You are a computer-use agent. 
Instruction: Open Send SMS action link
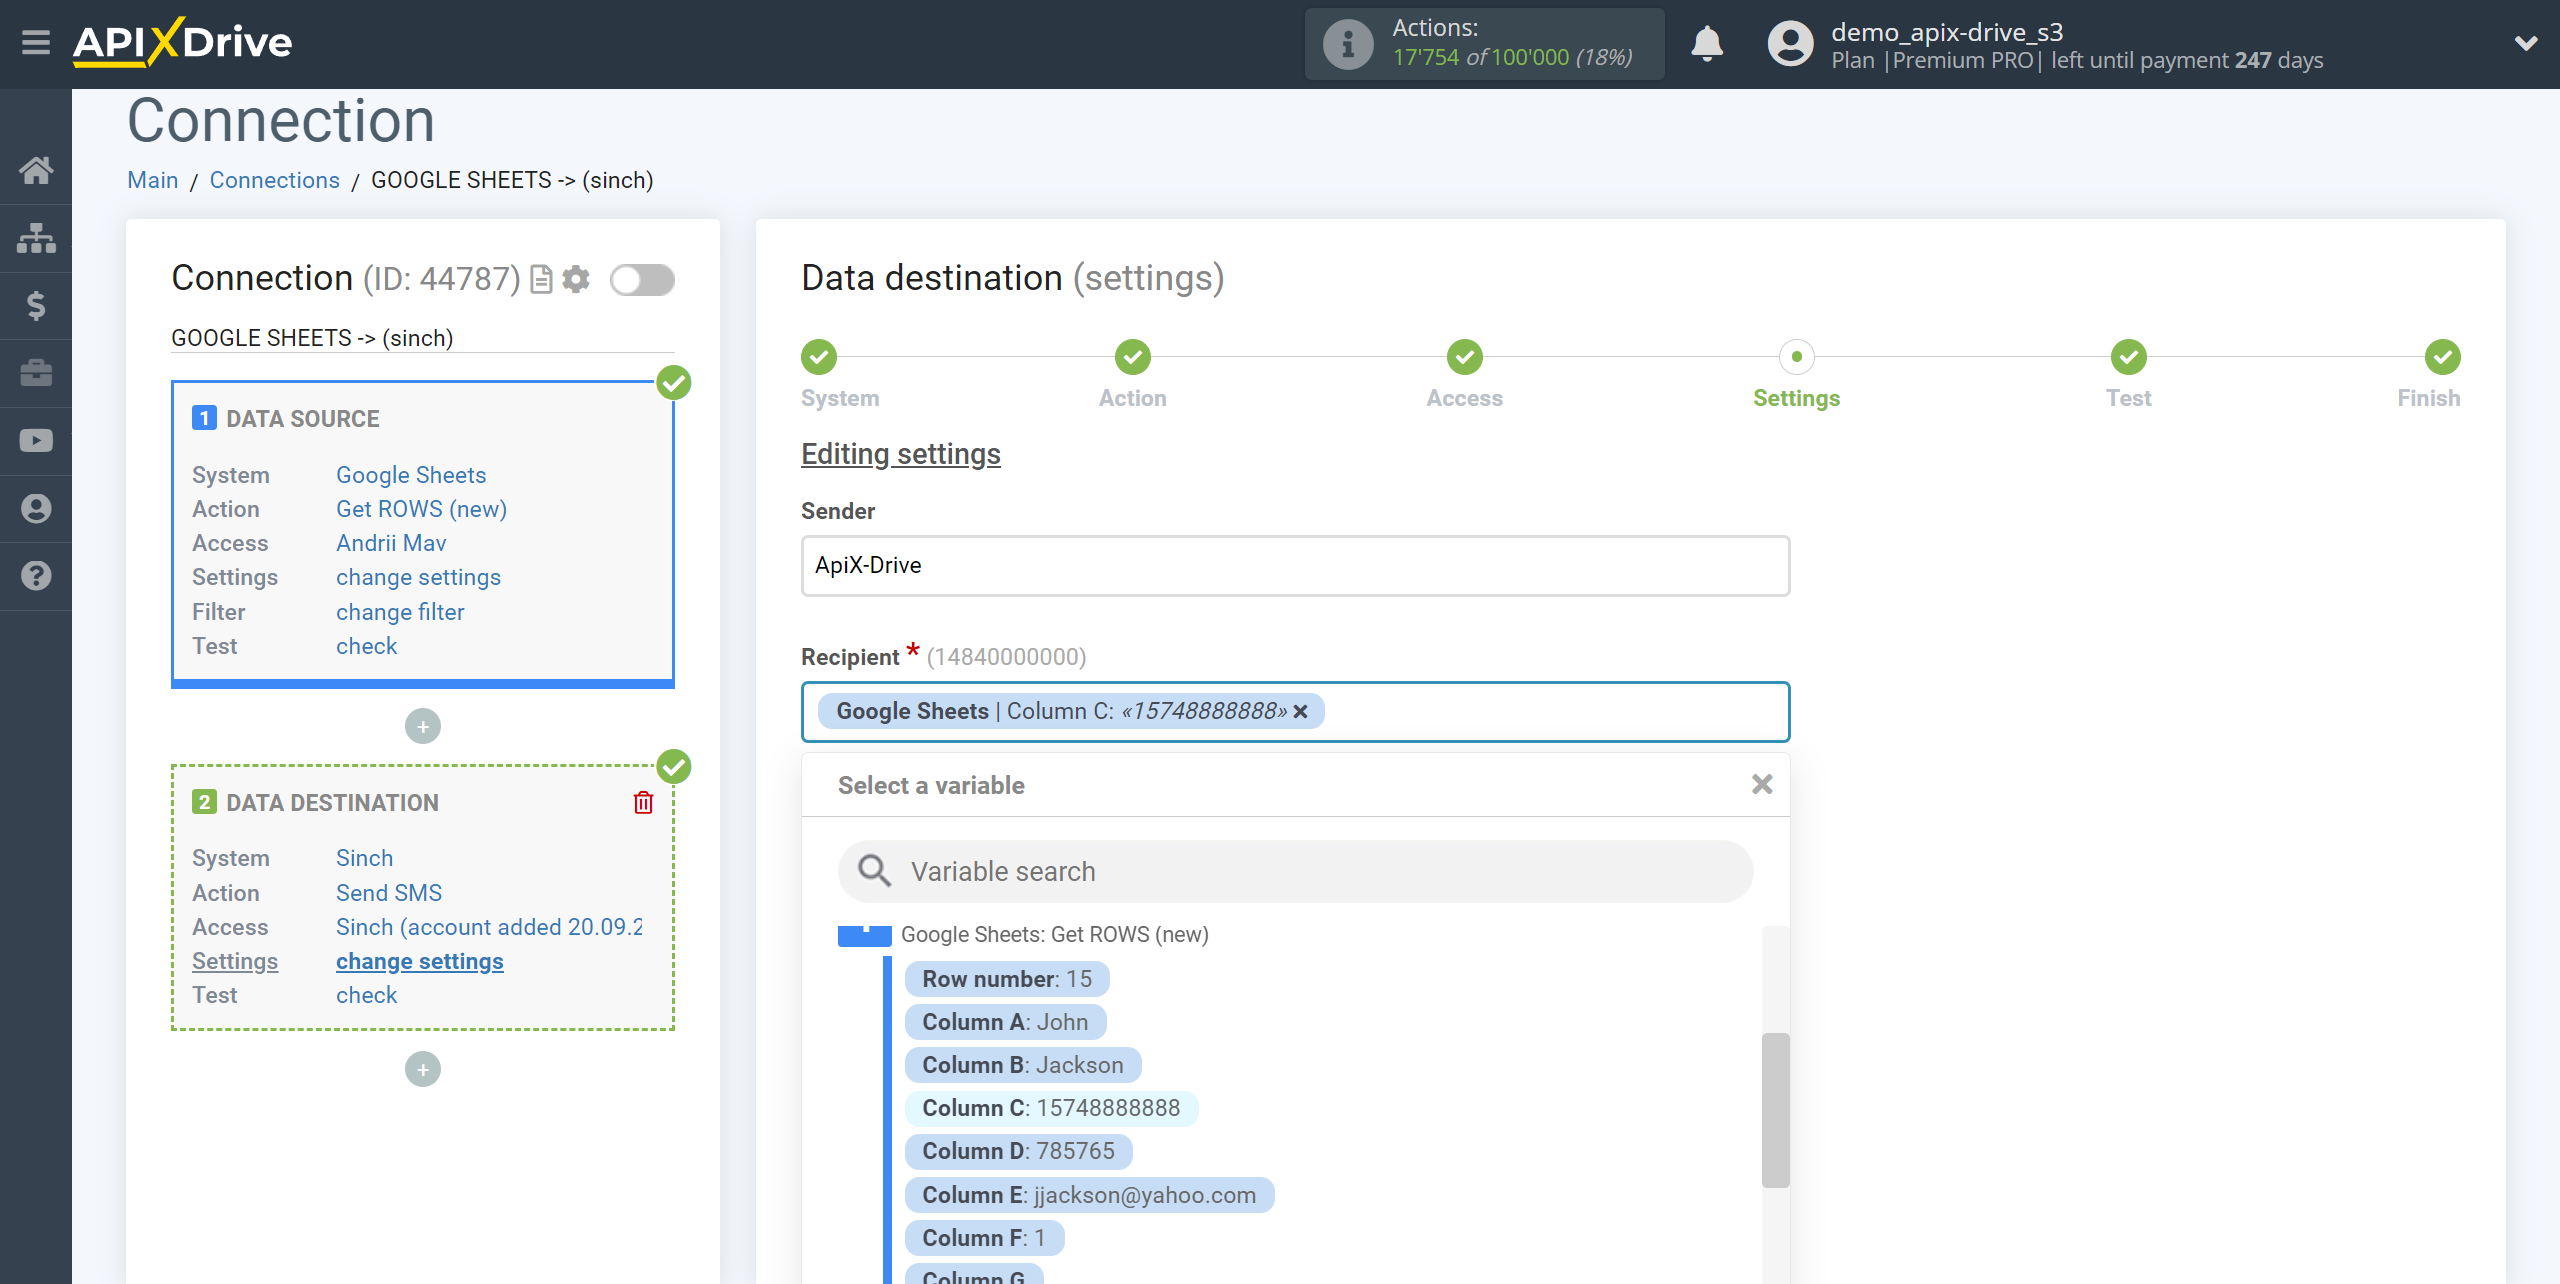click(x=389, y=893)
